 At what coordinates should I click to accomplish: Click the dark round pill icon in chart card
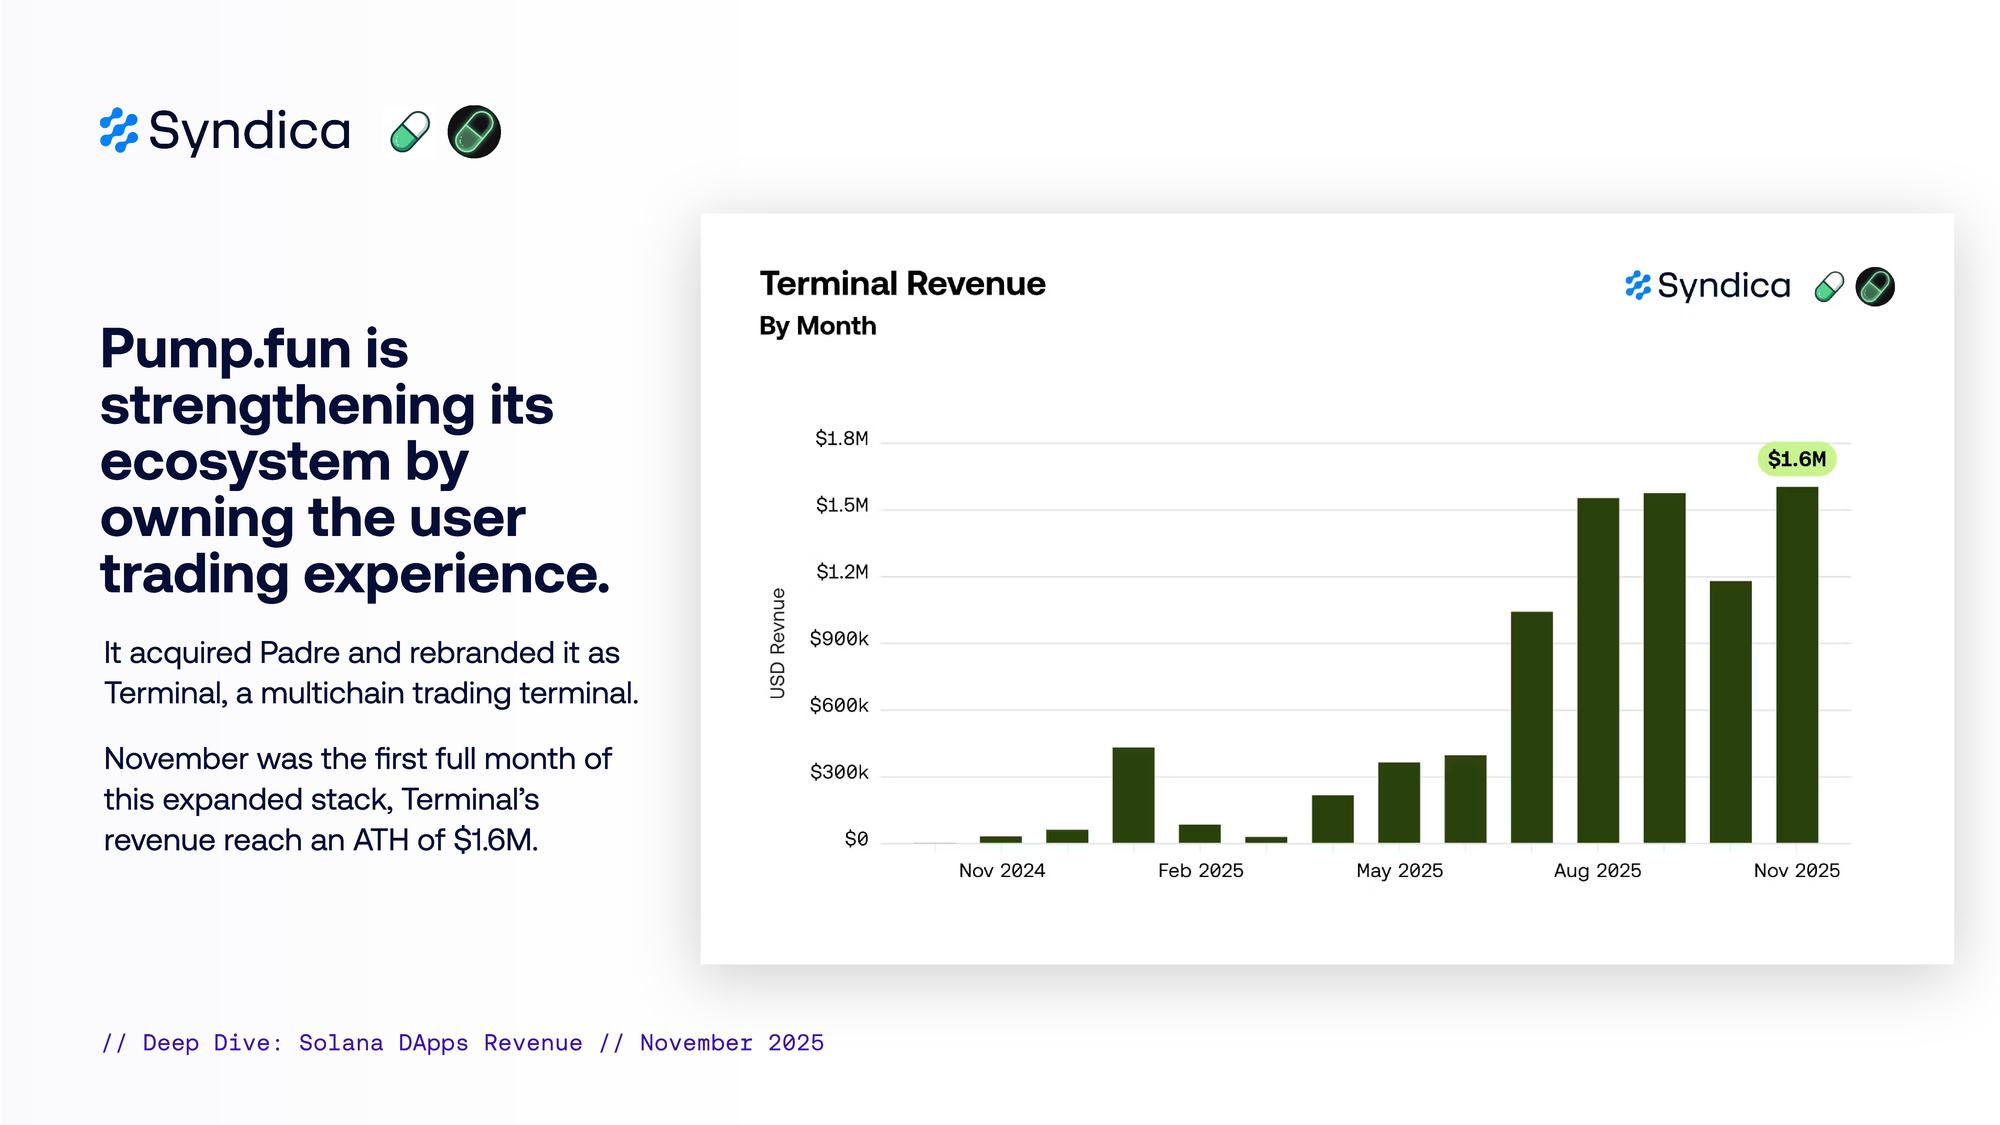[x=1875, y=287]
